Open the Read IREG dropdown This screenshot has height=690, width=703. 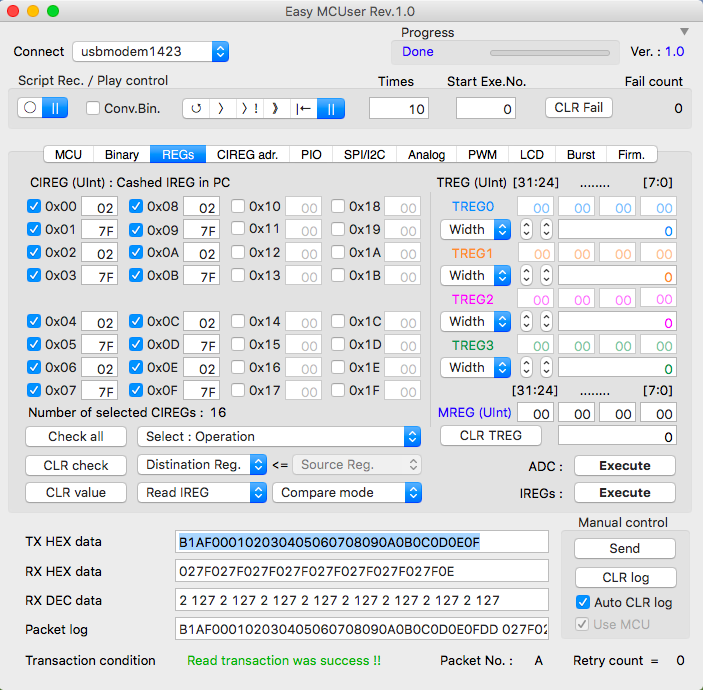click(202, 493)
